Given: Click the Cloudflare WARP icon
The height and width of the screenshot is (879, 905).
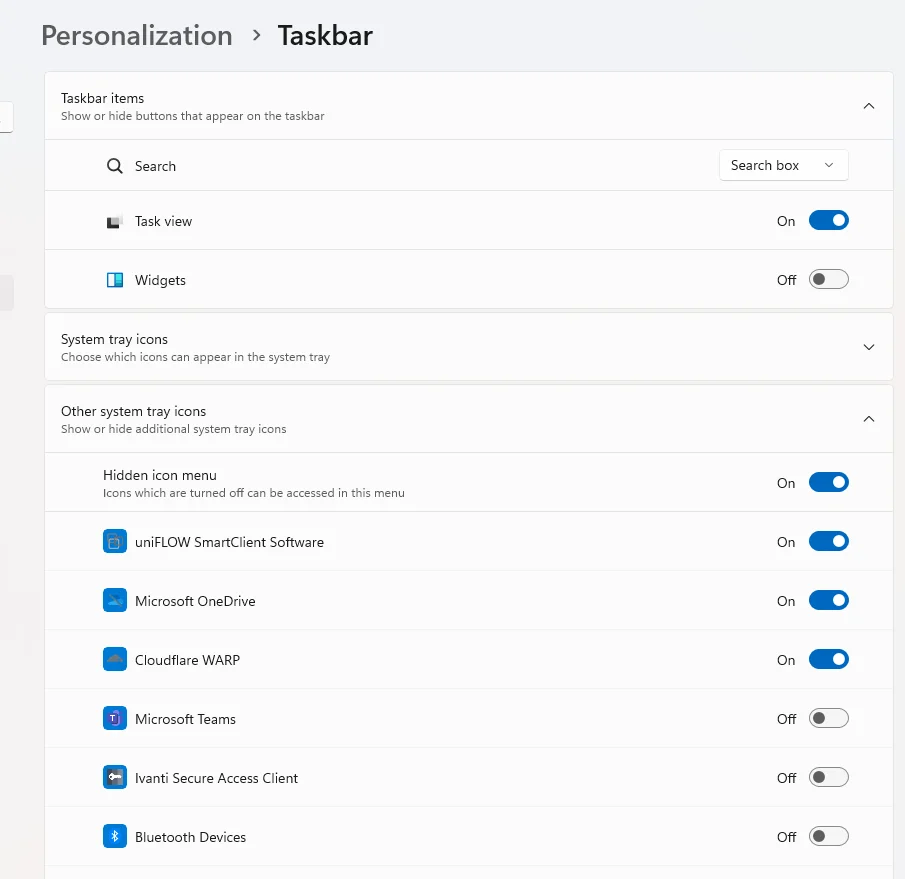Looking at the screenshot, I should [115, 660].
